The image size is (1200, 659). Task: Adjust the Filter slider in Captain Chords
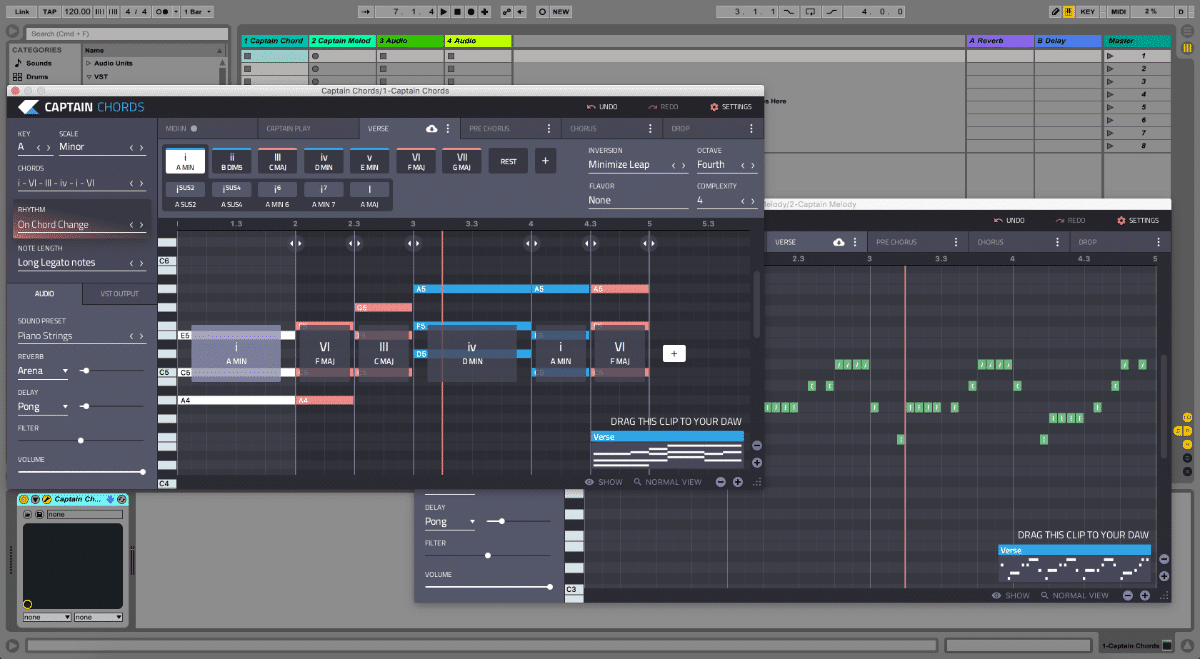[81, 440]
